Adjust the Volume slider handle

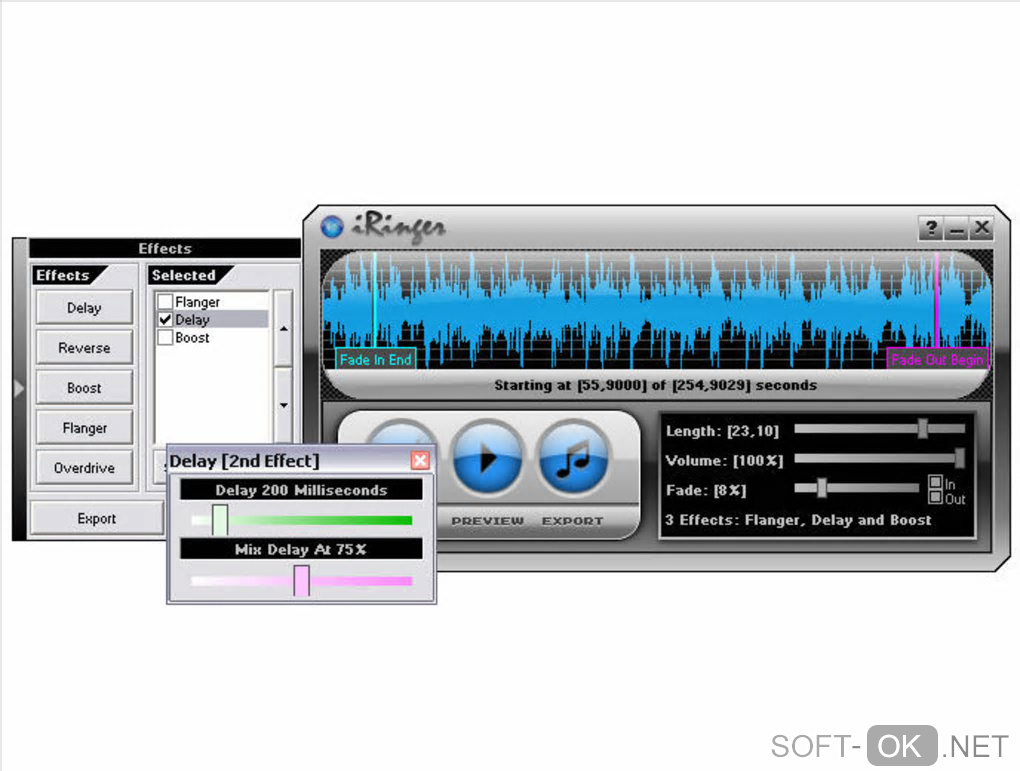(x=960, y=458)
